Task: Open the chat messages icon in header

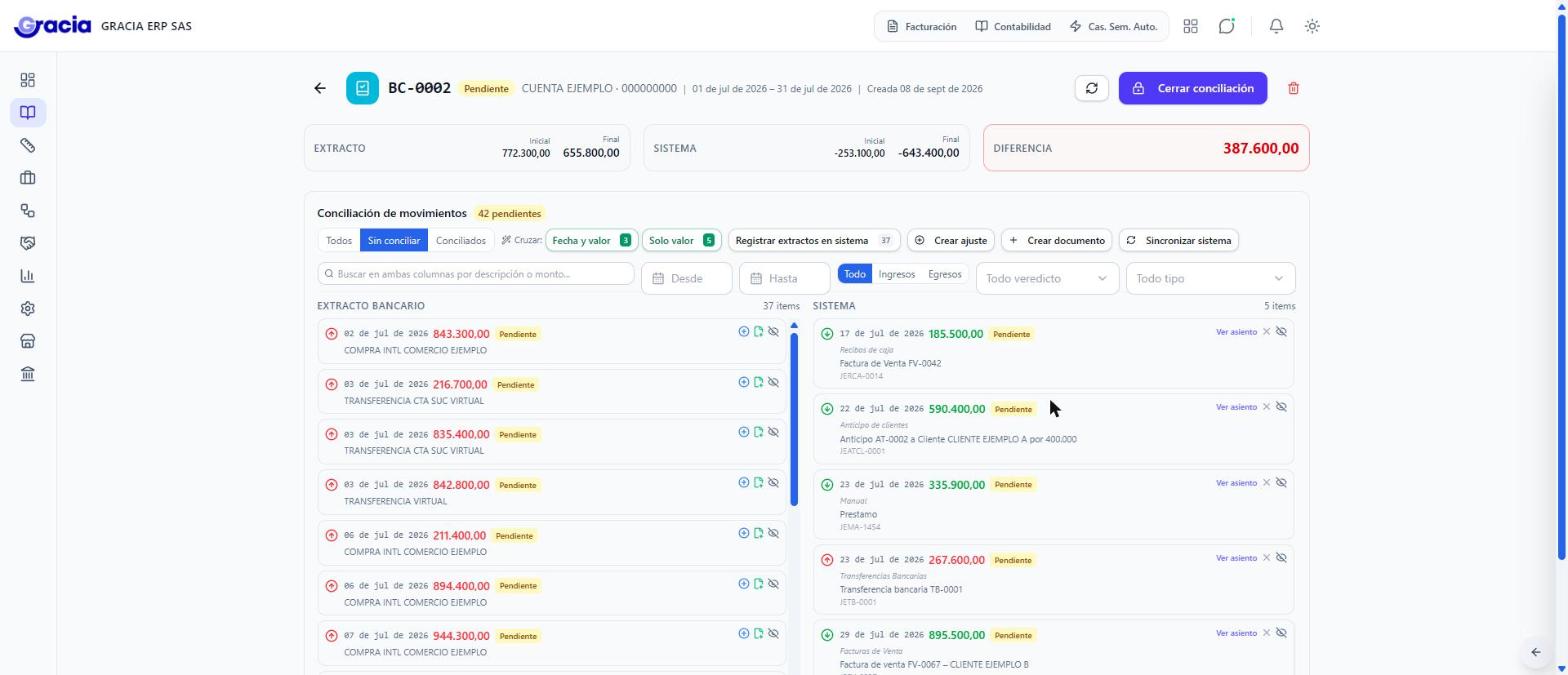Action: pos(1226,26)
